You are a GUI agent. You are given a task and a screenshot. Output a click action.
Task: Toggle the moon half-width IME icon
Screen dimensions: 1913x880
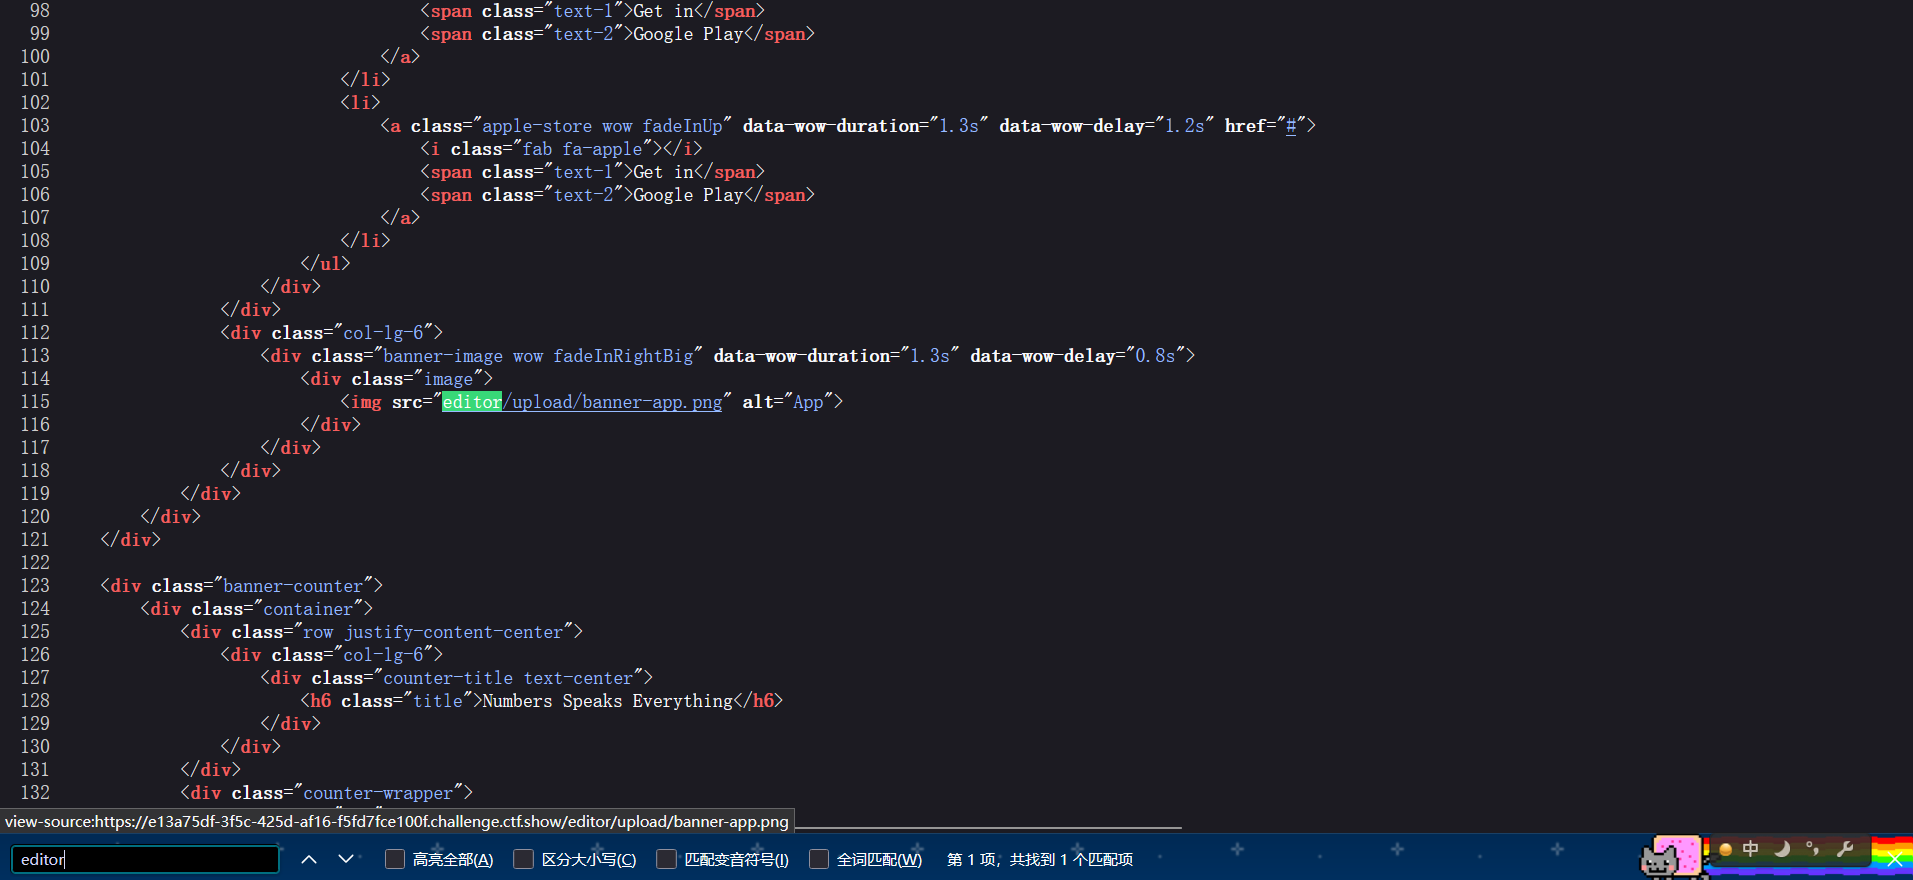point(1782,849)
